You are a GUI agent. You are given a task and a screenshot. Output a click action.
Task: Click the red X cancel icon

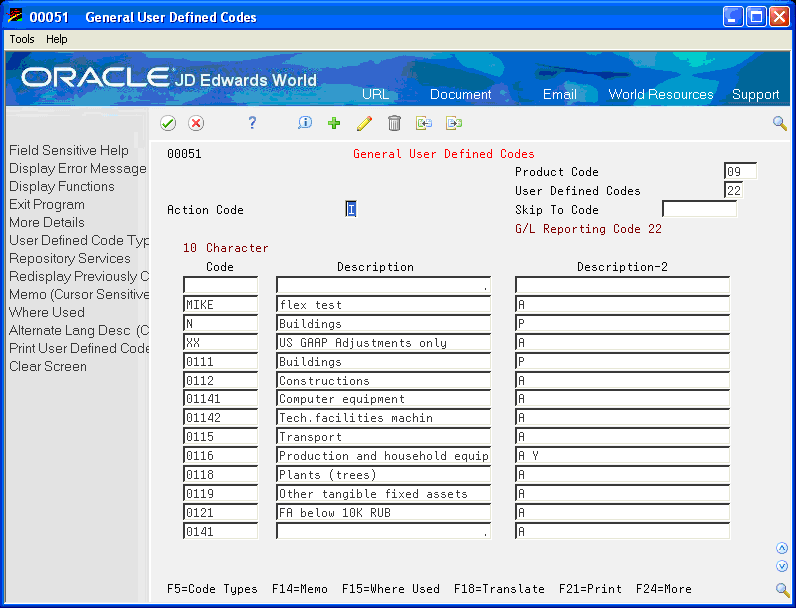(x=196, y=123)
